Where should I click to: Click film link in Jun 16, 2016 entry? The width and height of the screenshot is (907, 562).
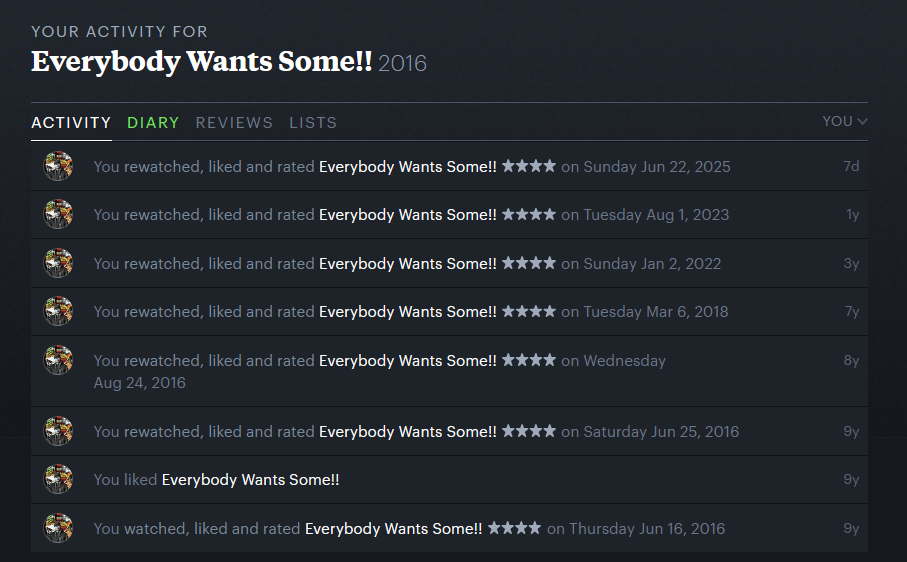(393, 528)
